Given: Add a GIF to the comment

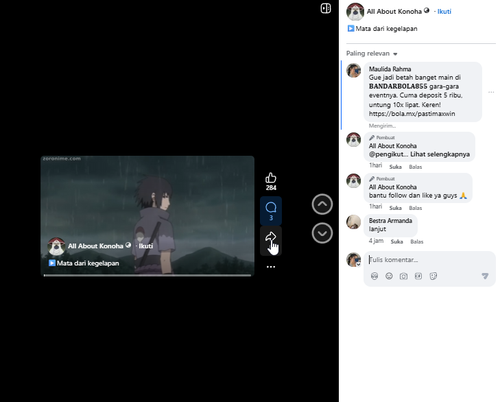Looking at the screenshot, I should point(418,276).
